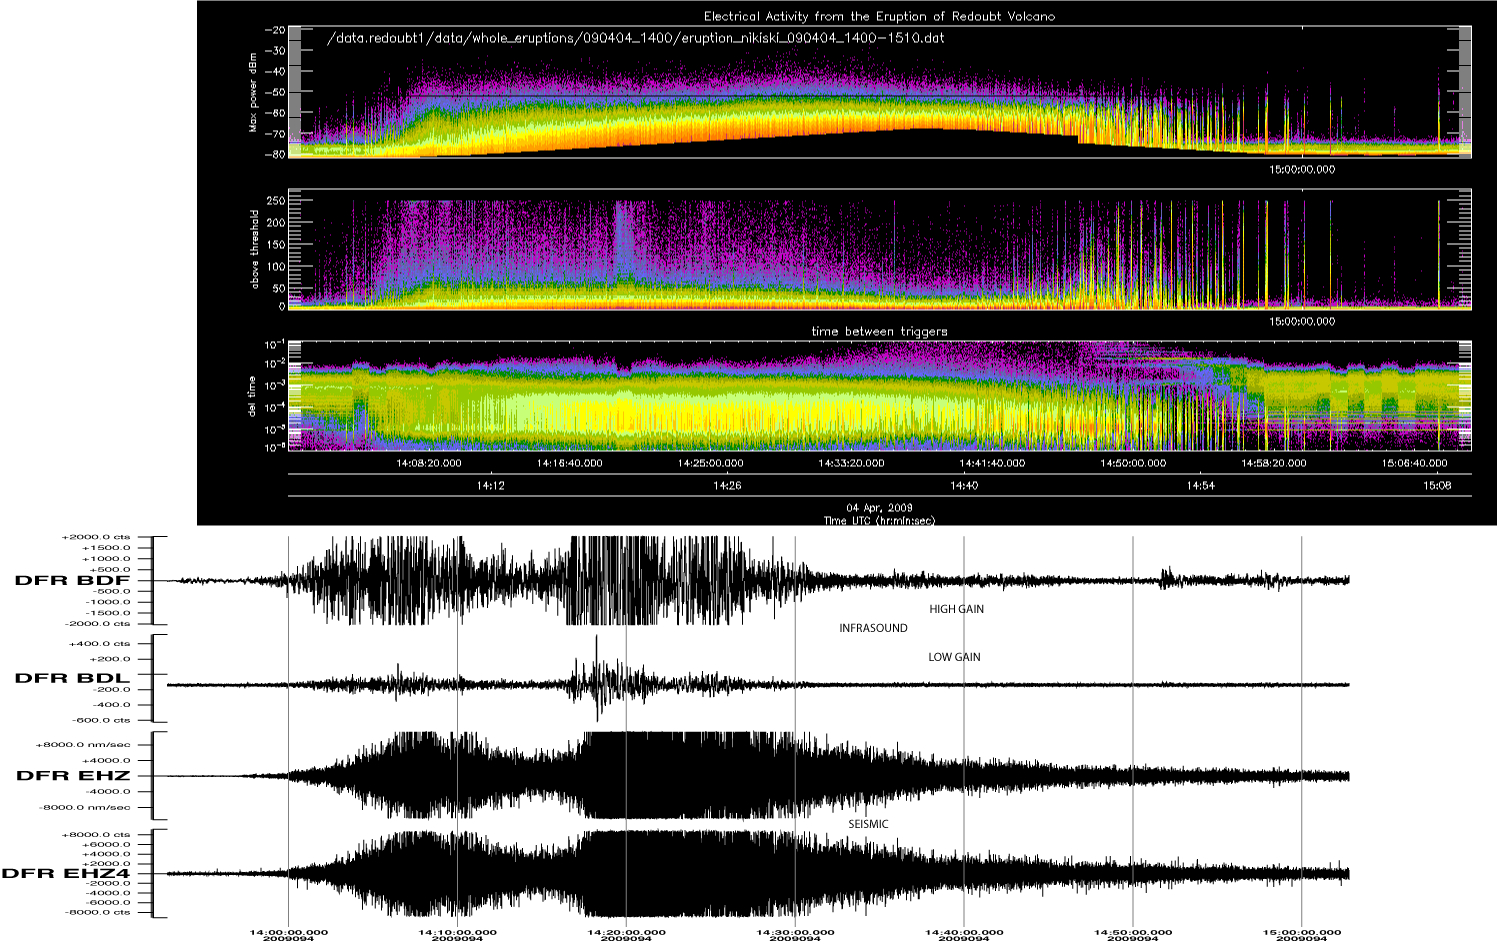The height and width of the screenshot is (944, 1497).
Task: Click the '-2000.0 cts' scale label of DFR BDF
Action: click(x=96, y=623)
